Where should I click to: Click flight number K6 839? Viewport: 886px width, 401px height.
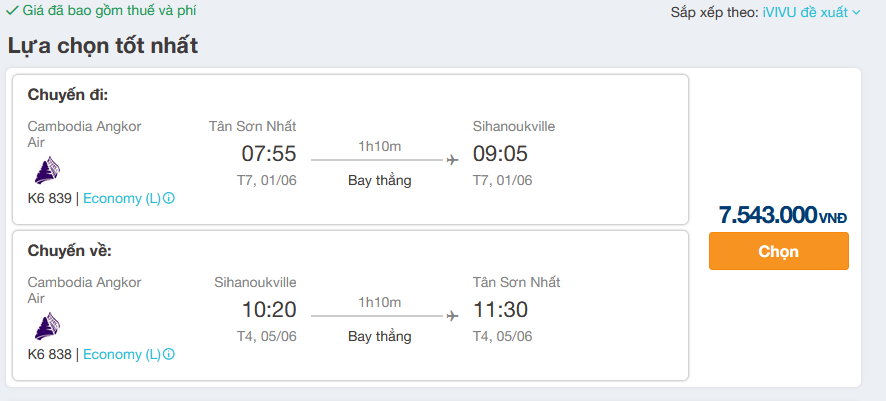50,199
